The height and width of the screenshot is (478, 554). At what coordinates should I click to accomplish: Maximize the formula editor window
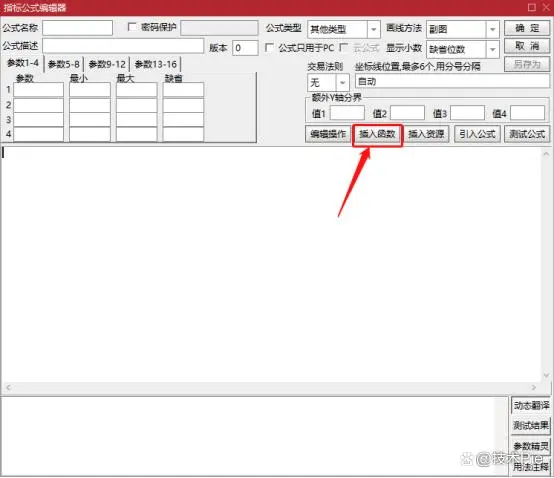[532, 7]
